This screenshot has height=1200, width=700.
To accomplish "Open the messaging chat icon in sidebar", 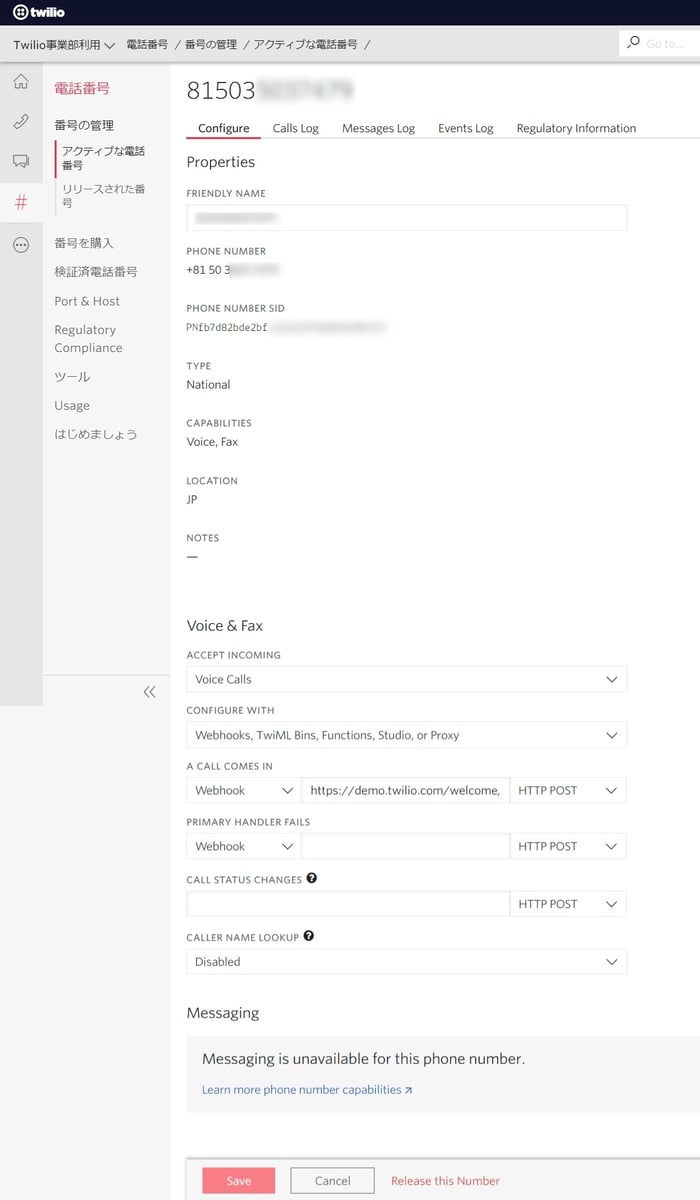I will pyautogui.click(x=21, y=160).
